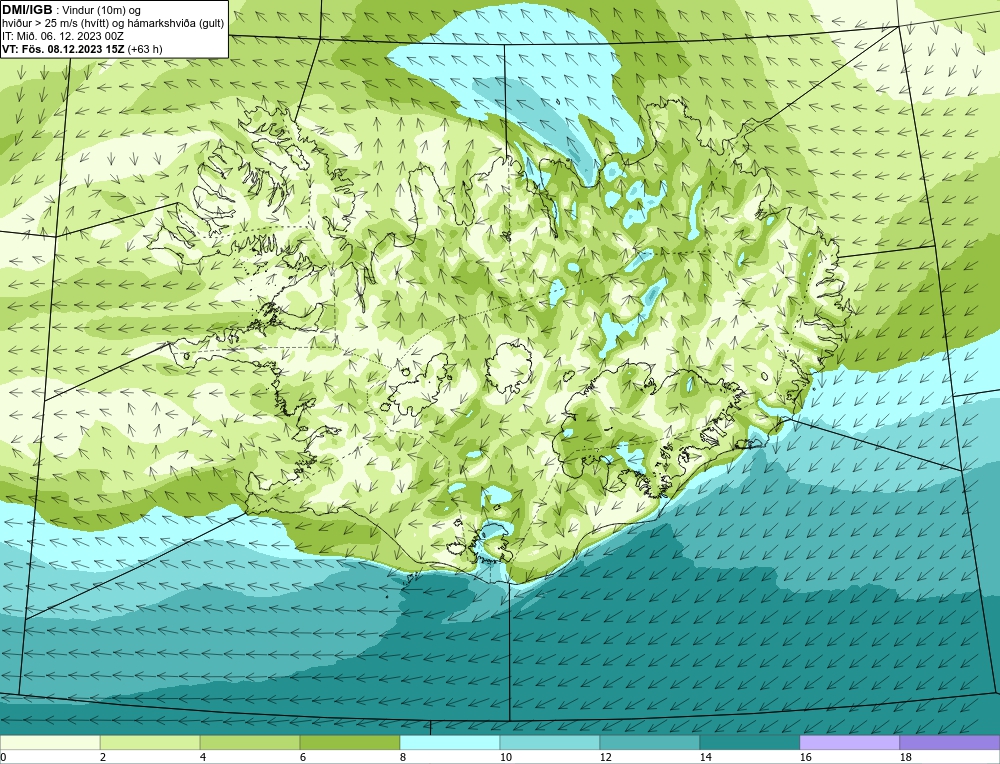Click the 12–14 m/s teal legend swatch
1000x764 pixels.
(x=649, y=742)
